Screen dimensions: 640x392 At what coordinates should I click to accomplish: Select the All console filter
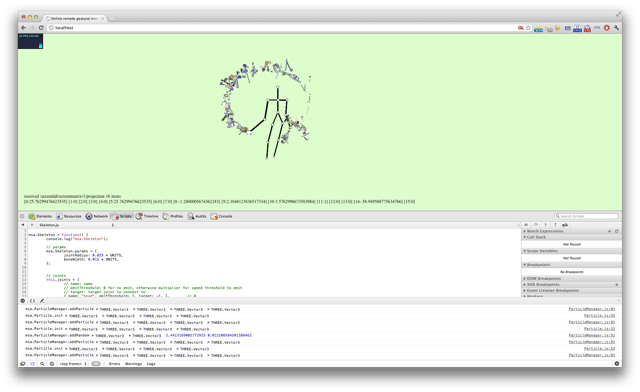pyautogui.click(x=96, y=363)
